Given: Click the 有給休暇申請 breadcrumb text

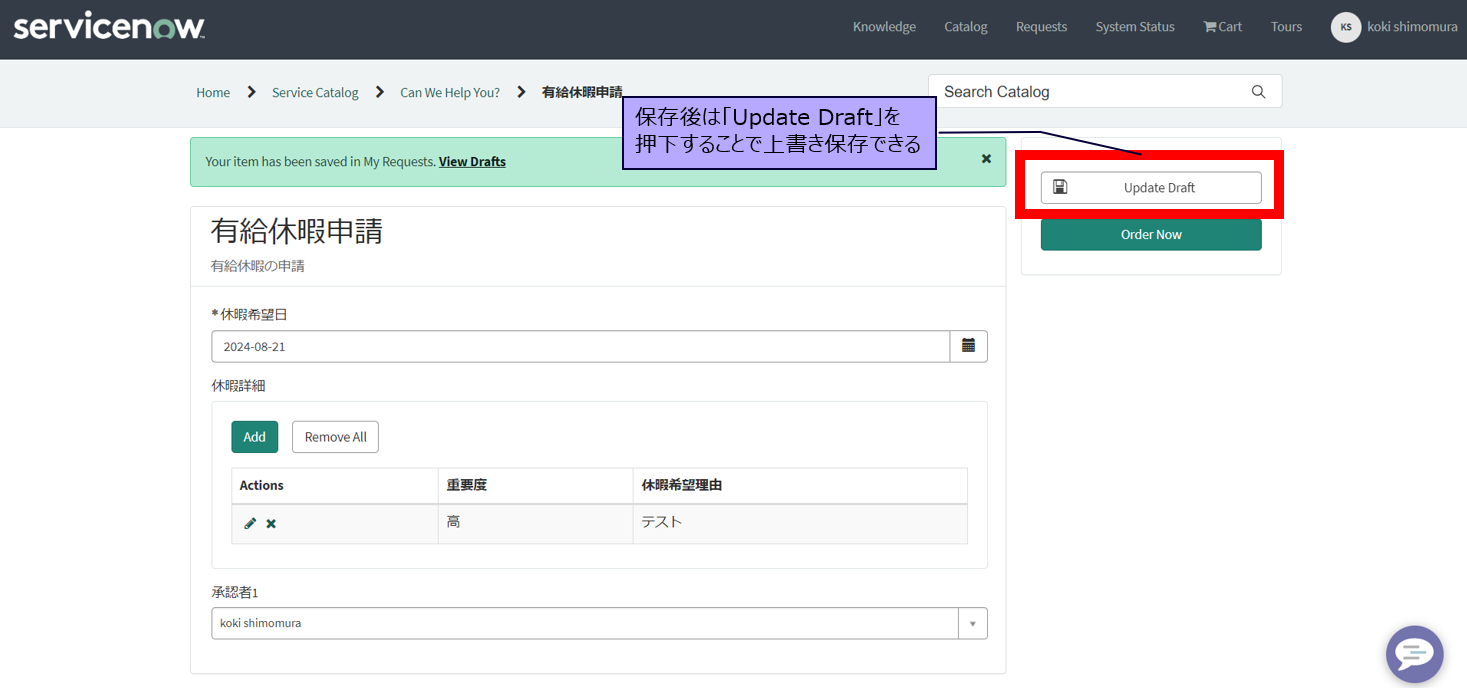Looking at the screenshot, I should (x=582, y=92).
